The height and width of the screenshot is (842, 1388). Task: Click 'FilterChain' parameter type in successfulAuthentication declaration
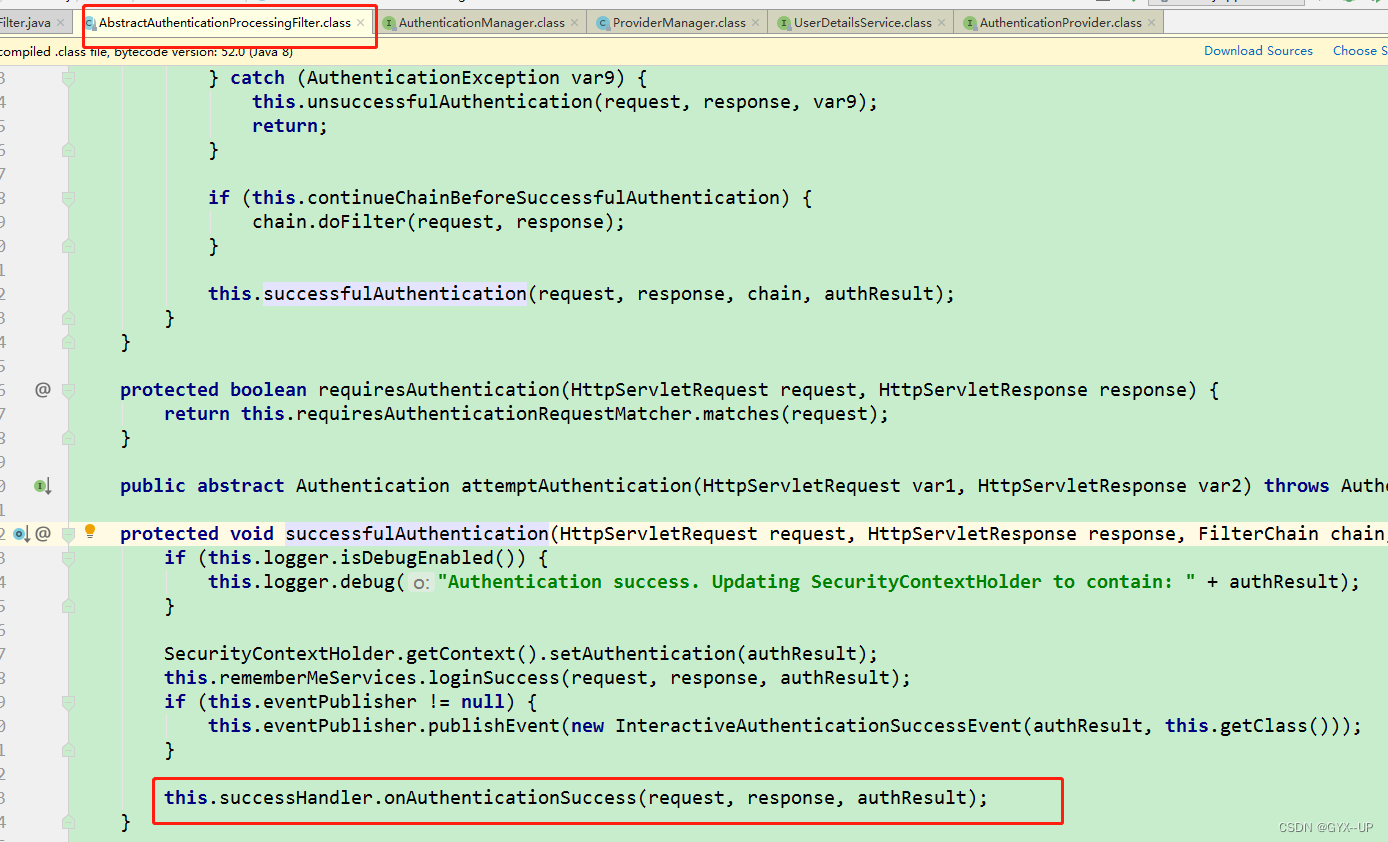pyautogui.click(x=1259, y=534)
